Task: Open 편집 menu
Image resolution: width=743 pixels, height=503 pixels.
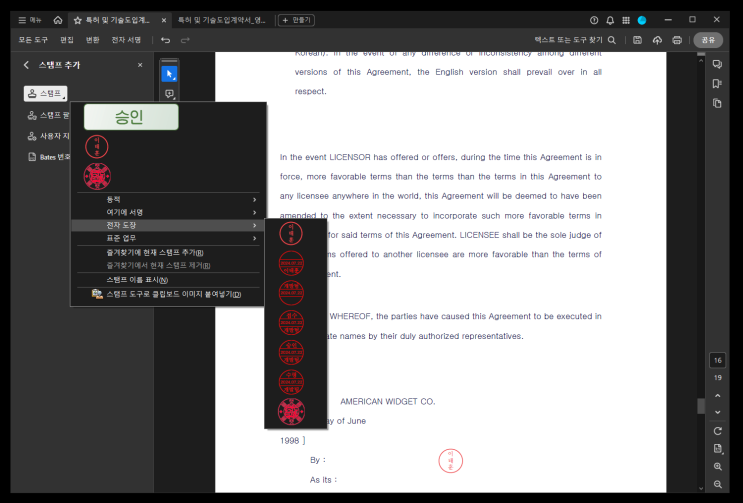Action: (x=67, y=40)
